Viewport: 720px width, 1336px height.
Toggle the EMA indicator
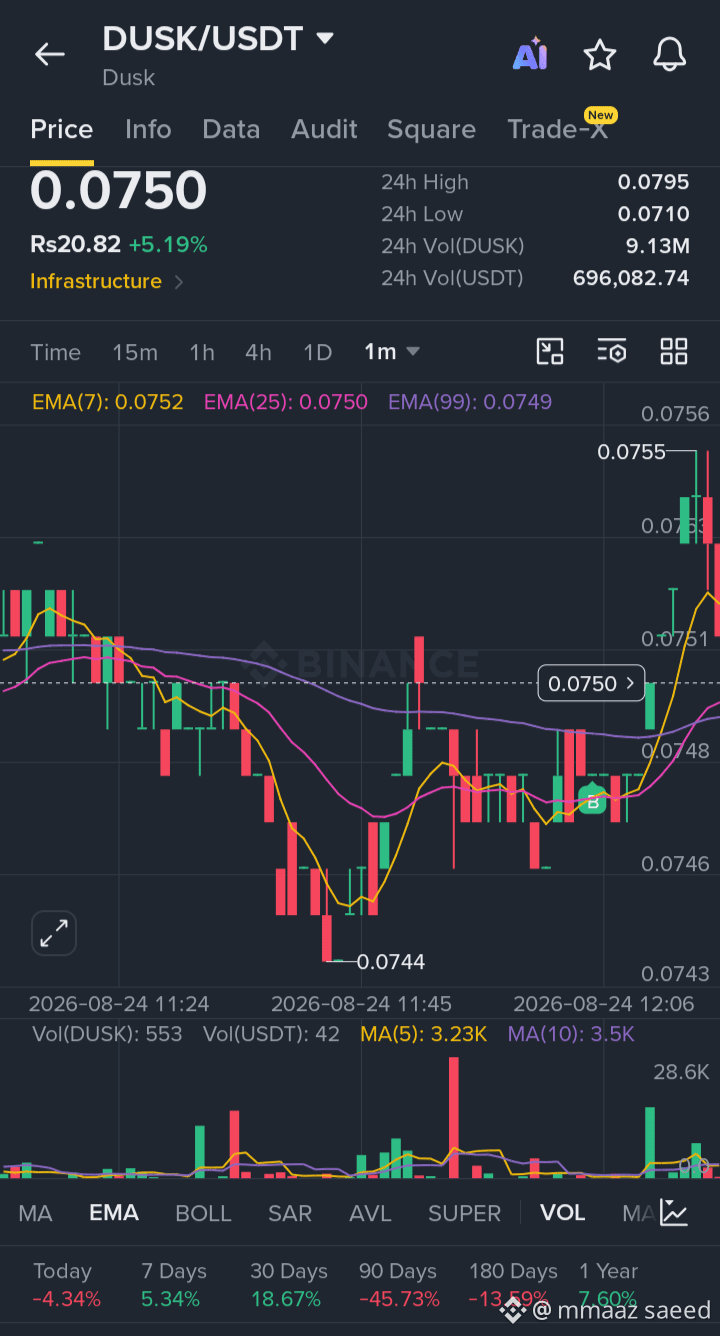[x=114, y=1213]
